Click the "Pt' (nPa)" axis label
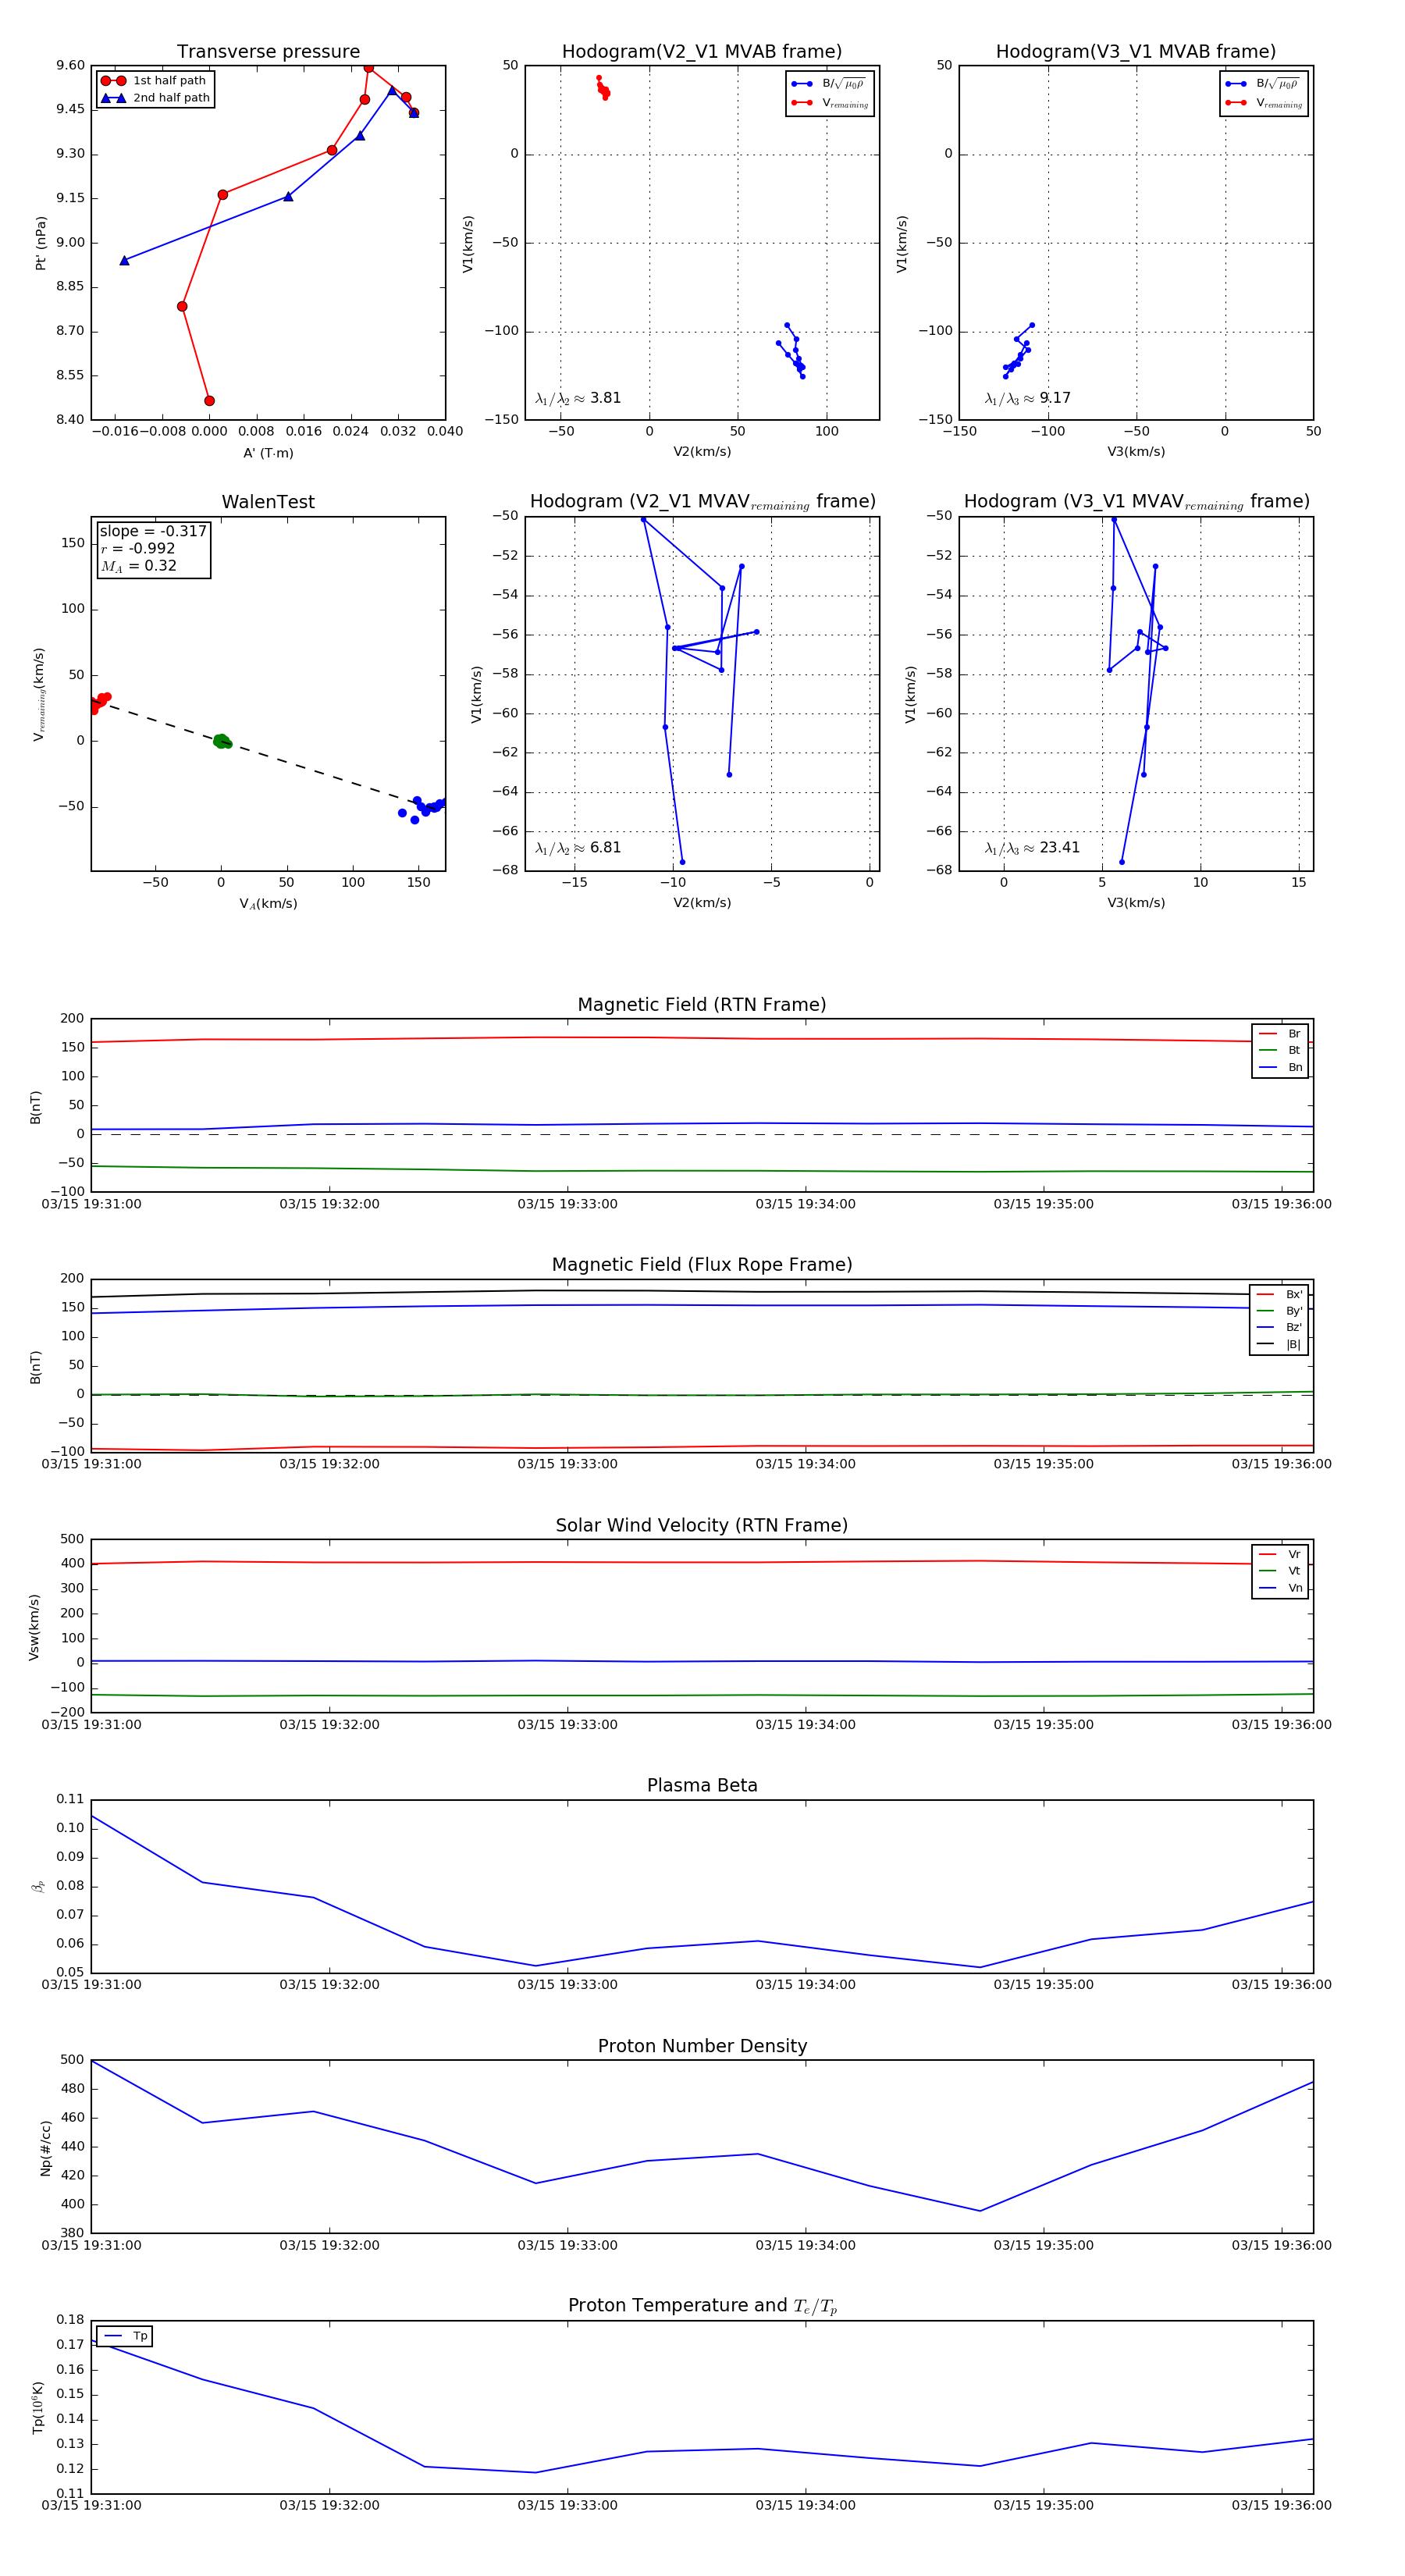Viewport: 1405px width, 2576px height. pyautogui.click(x=41, y=243)
